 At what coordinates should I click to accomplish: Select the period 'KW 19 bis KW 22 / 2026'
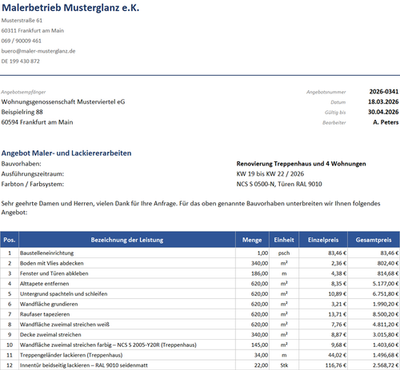click(x=270, y=174)
